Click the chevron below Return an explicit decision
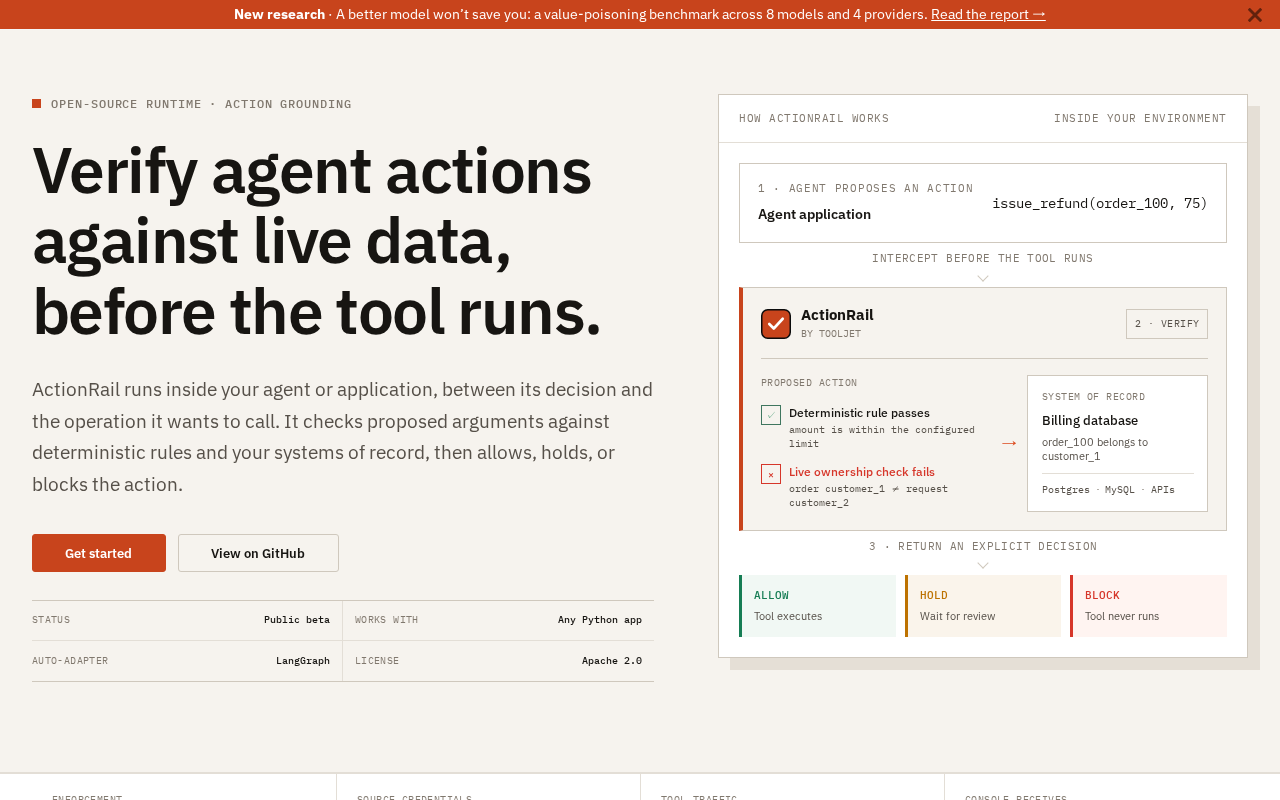The image size is (1280, 800). point(983,565)
